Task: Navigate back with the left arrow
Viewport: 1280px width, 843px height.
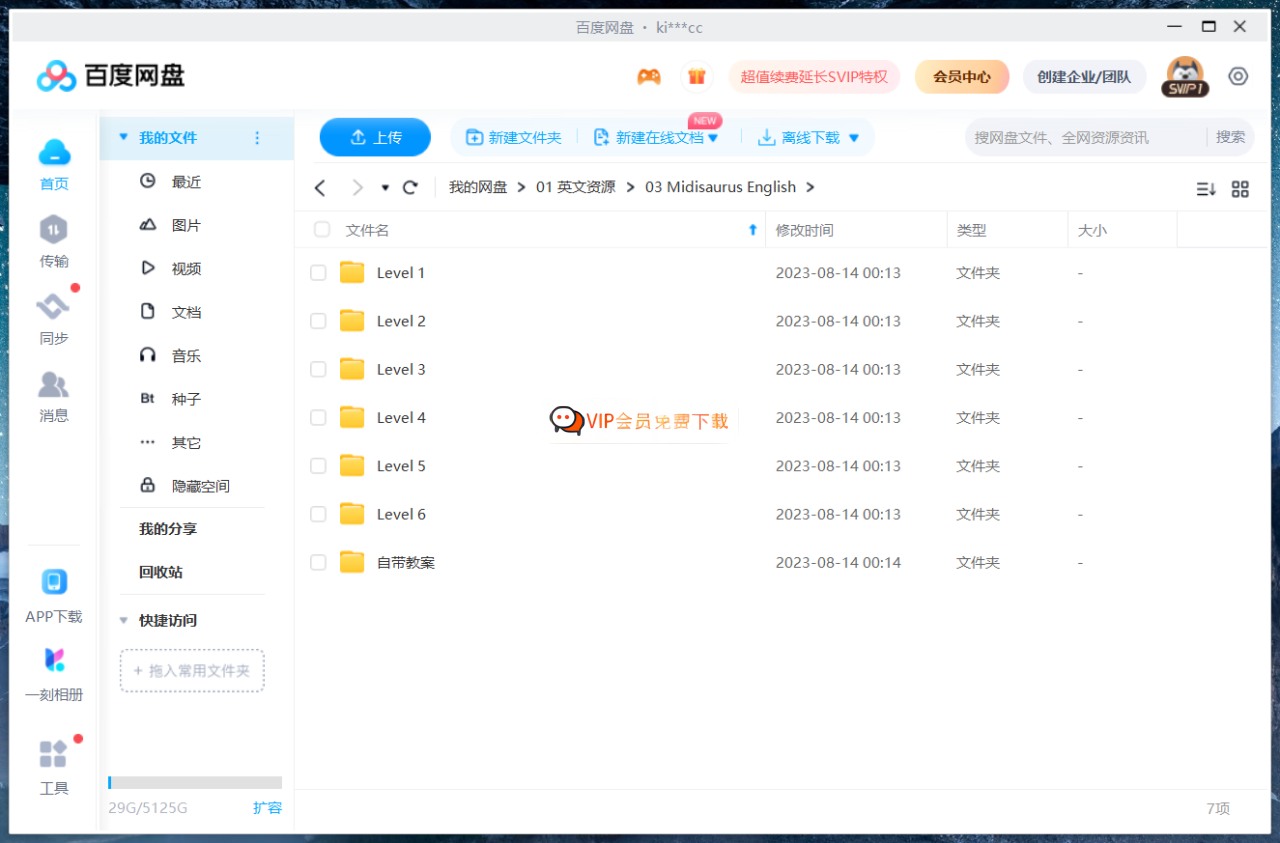Action: click(320, 187)
